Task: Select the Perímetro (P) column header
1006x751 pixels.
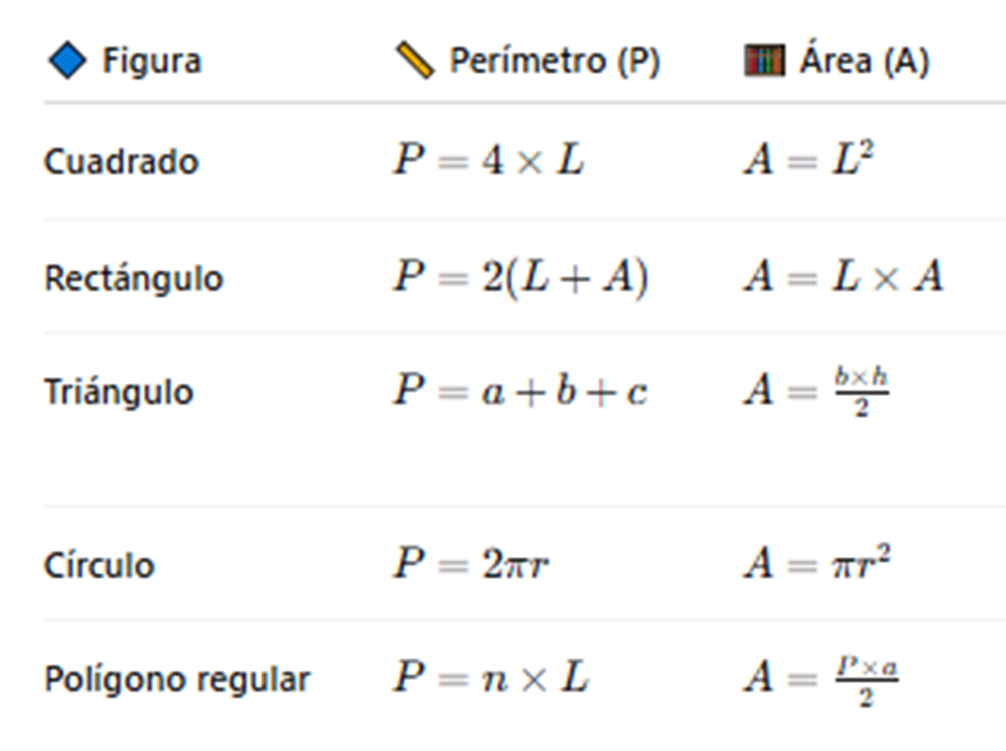Action: 555,61
